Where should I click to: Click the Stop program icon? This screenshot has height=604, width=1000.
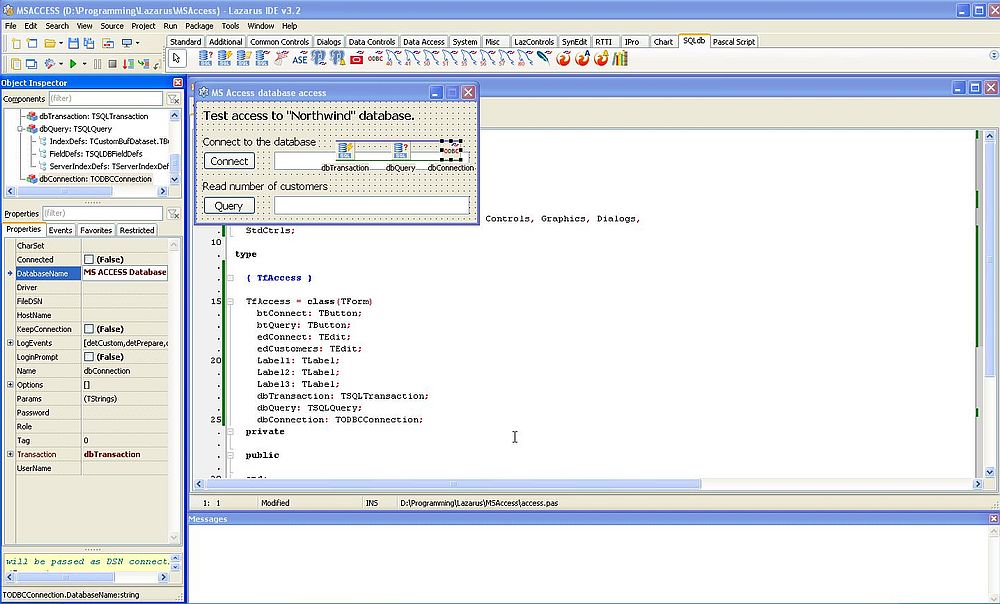pyautogui.click(x=112, y=64)
